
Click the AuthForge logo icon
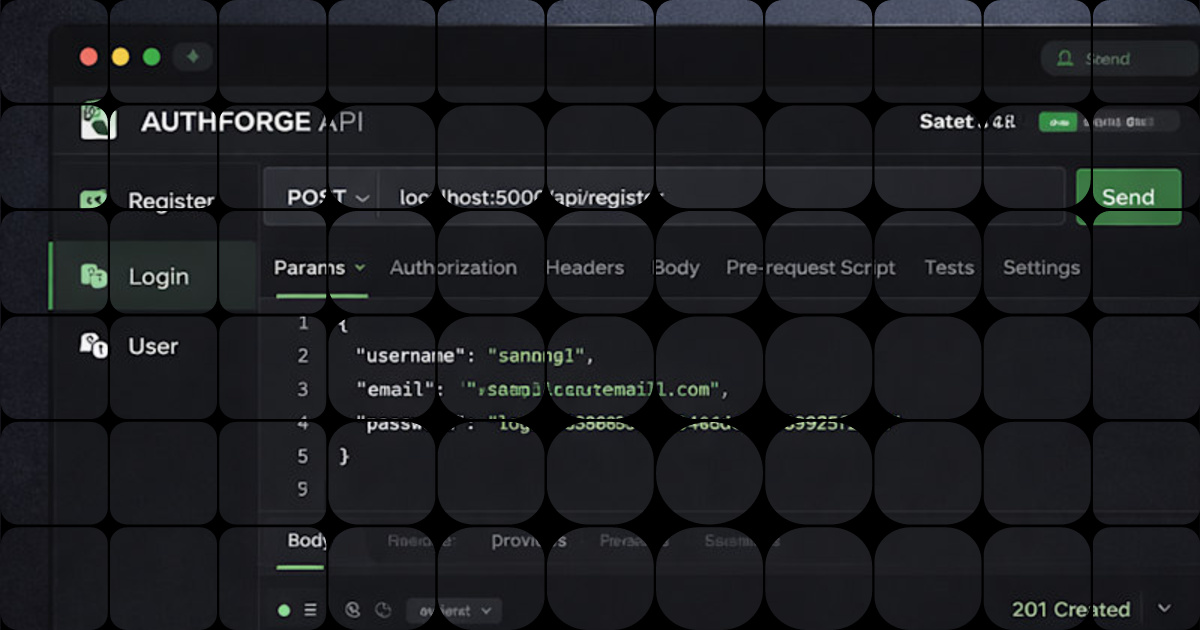pyautogui.click(x=98, y=121)
